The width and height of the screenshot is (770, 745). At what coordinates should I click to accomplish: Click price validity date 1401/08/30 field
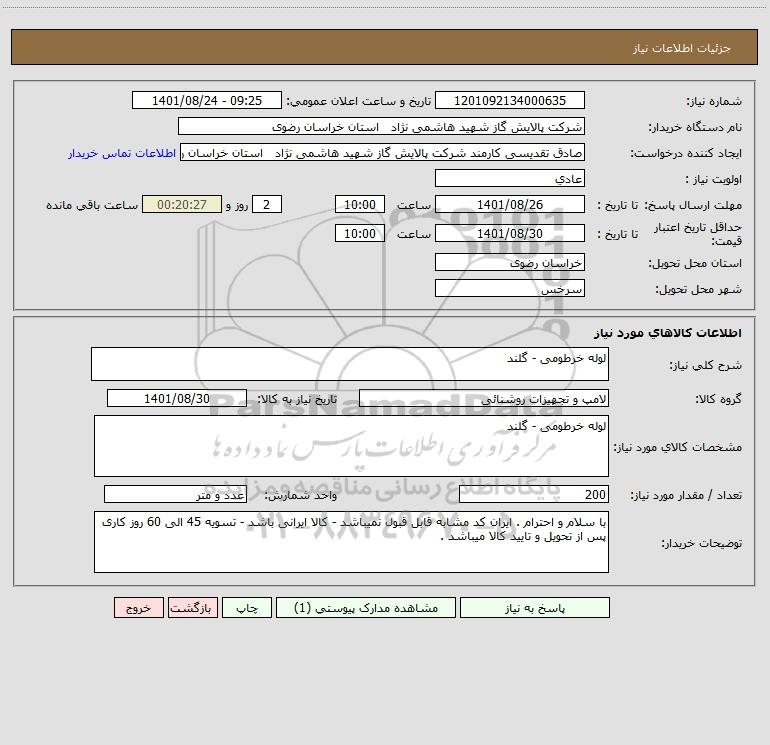point(510,233)
